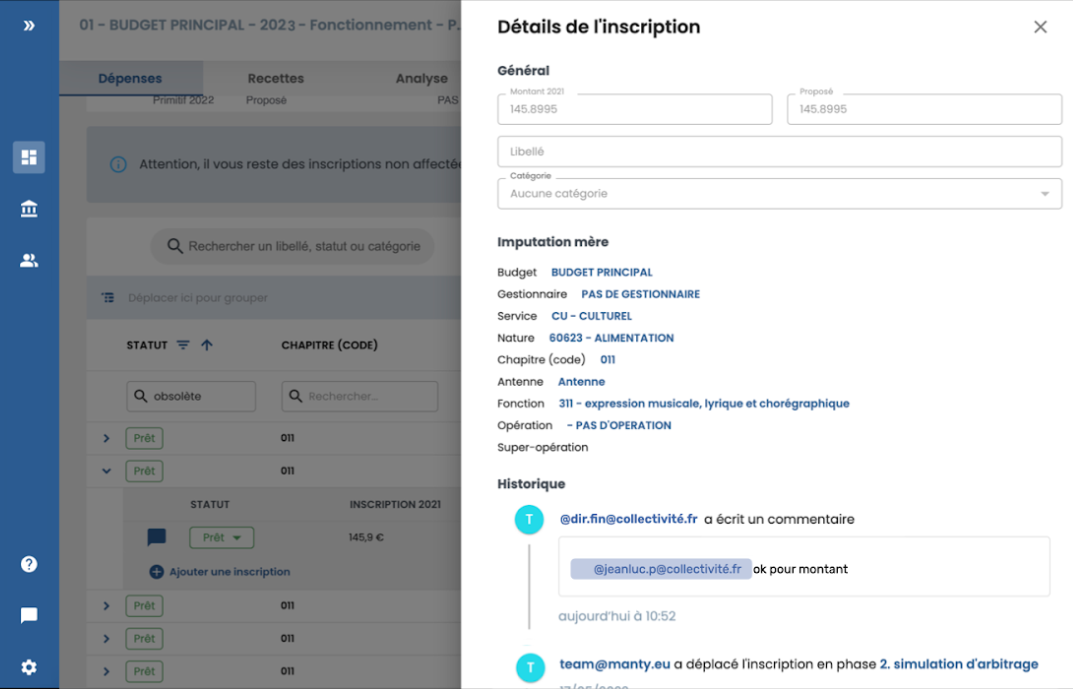1073x689 pixels.
Task: Switch to the Recettes tab
Action: [x=275, y=78]
